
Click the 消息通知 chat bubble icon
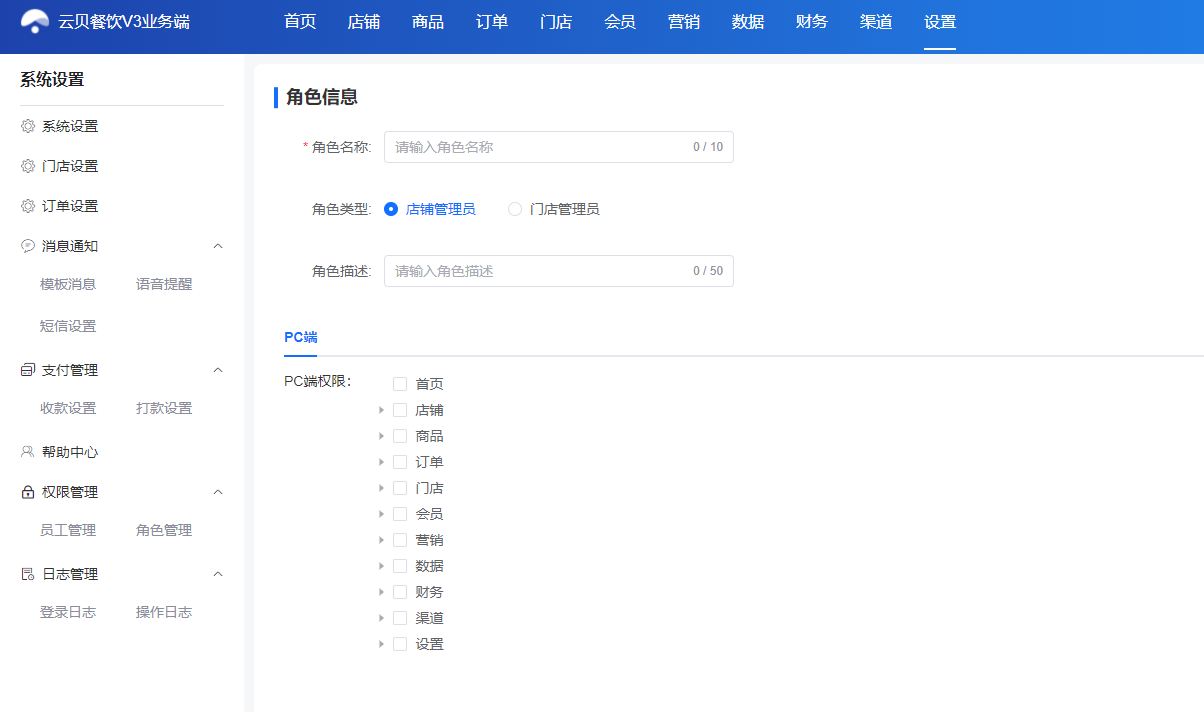(28, 246)
